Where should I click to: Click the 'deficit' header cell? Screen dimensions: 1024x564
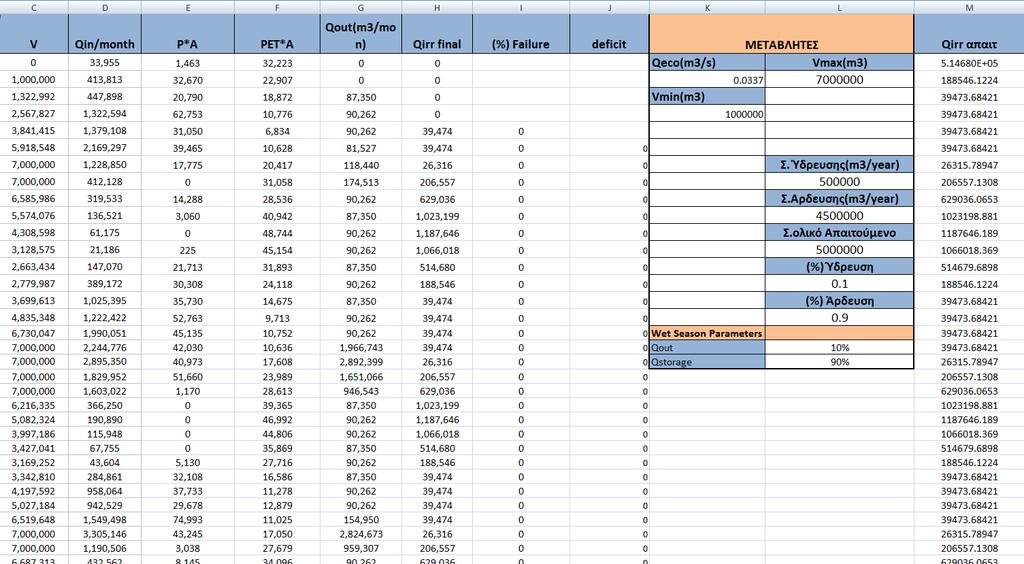609,34
